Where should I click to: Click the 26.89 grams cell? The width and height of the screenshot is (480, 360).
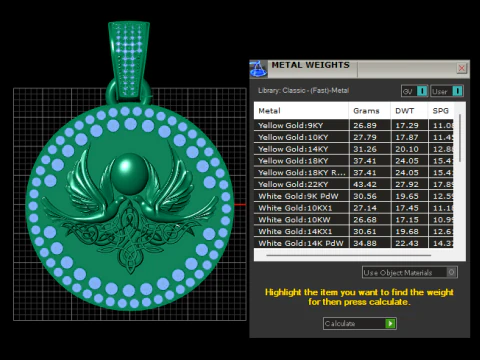(x=370, y=125)
